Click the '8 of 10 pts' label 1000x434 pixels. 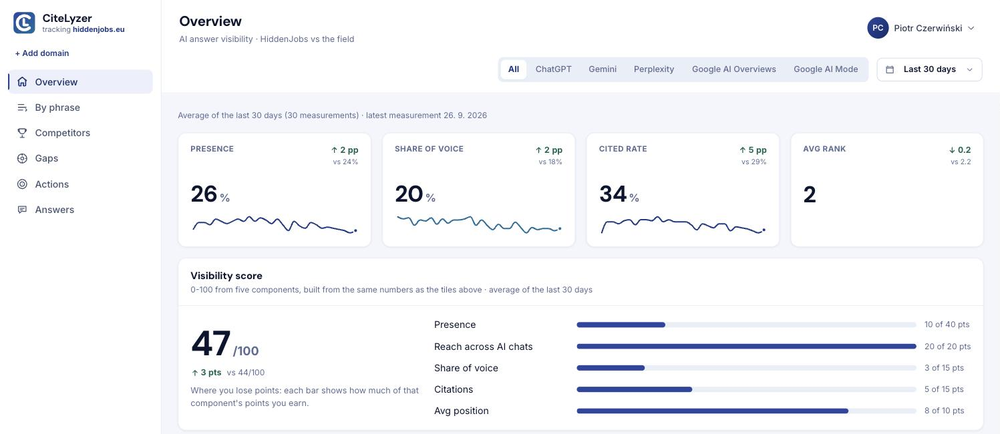pyautogui.click(x=944, y=411)
